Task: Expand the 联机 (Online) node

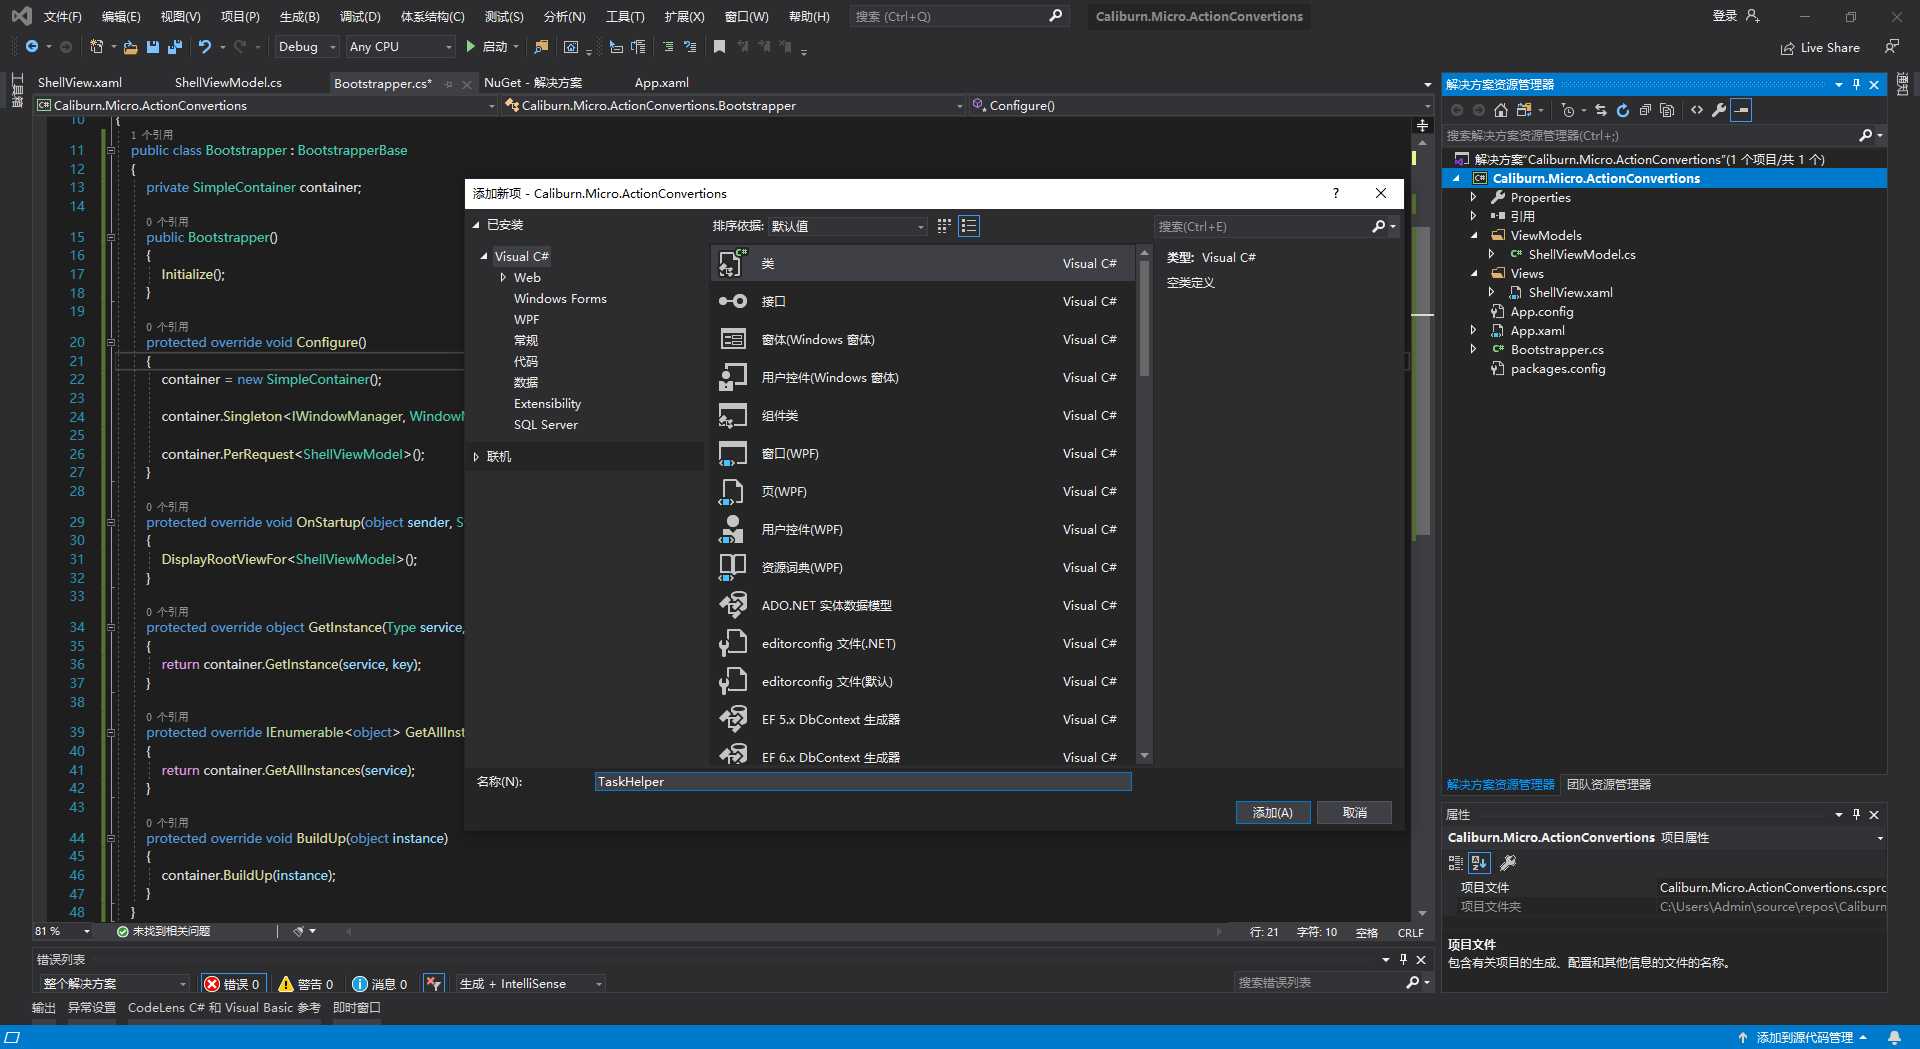Action: pos(476,457)
